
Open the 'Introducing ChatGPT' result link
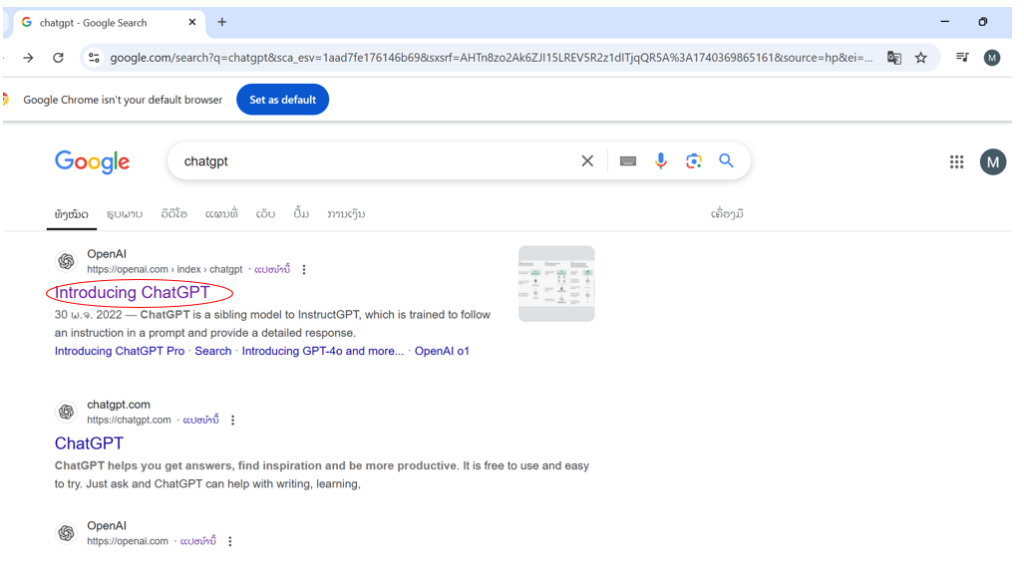(x=132, y=293)
